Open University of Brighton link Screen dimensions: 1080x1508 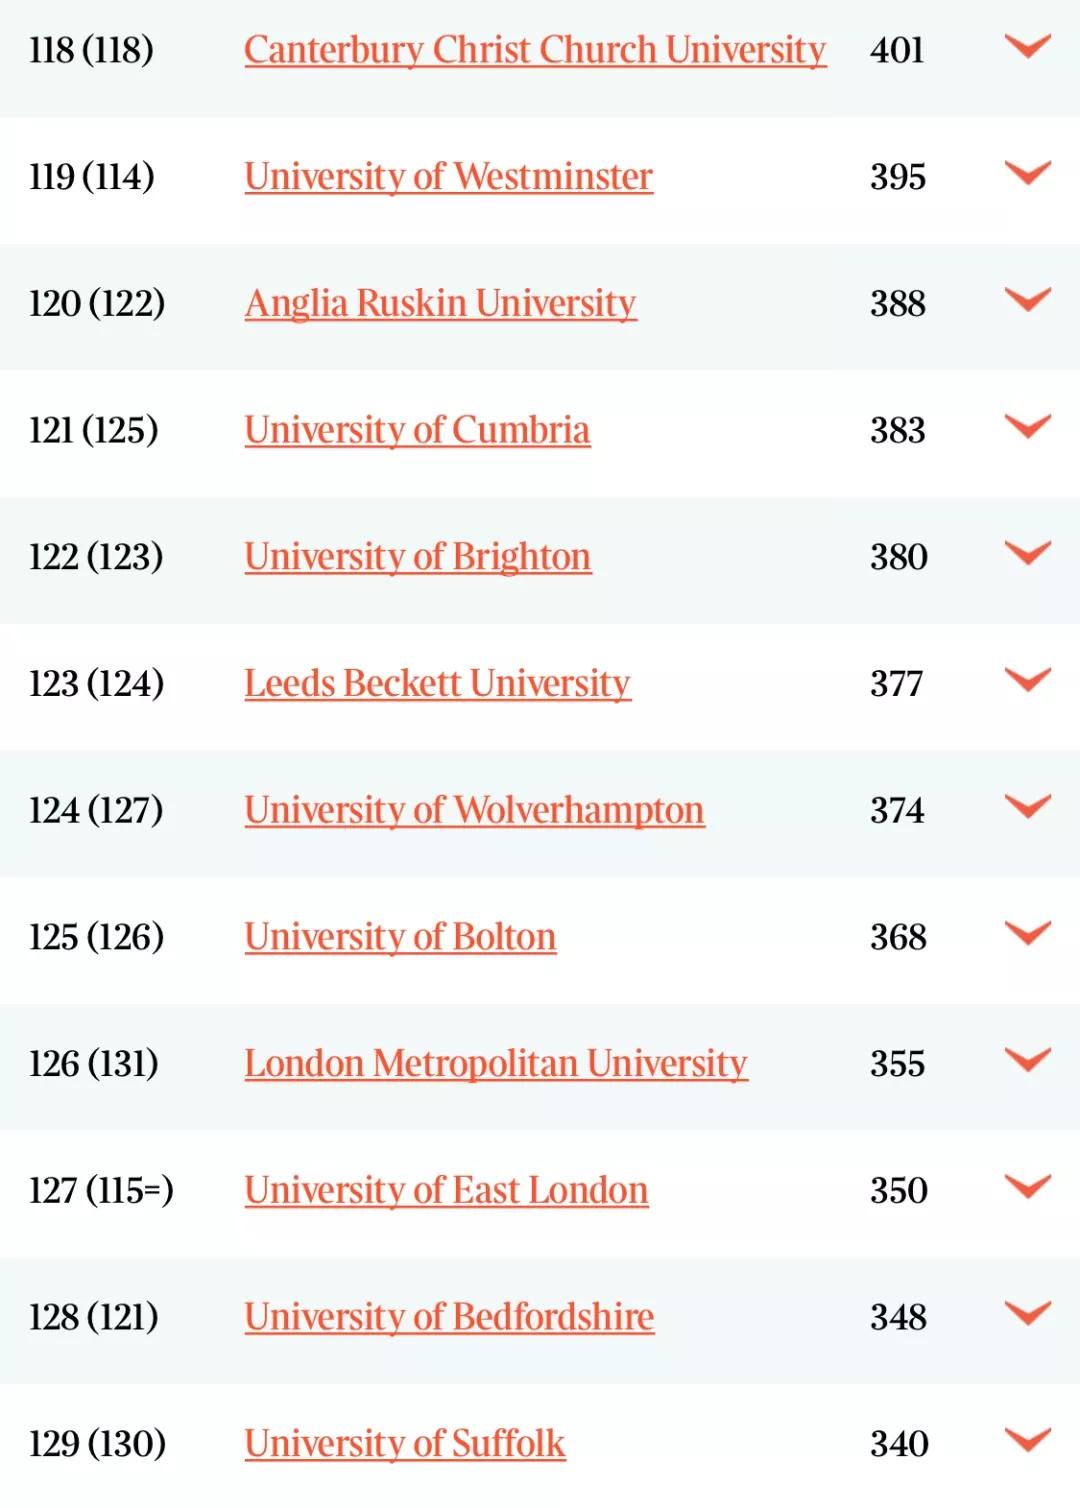[417, 557]
